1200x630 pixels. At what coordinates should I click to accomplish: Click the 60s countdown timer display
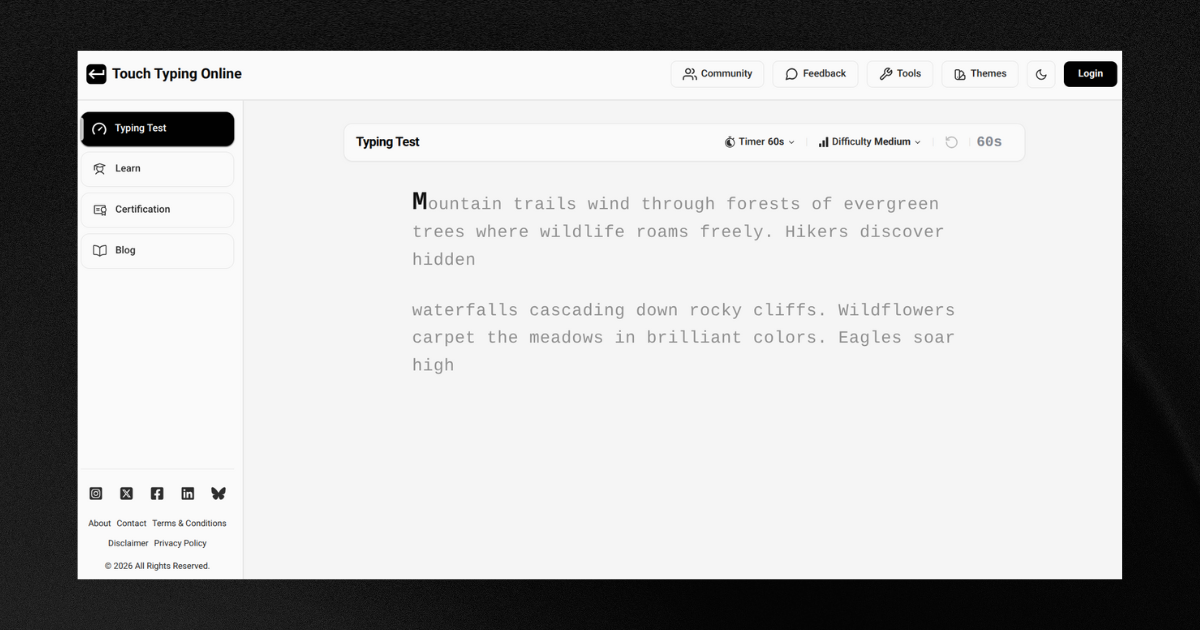point(989,141)
